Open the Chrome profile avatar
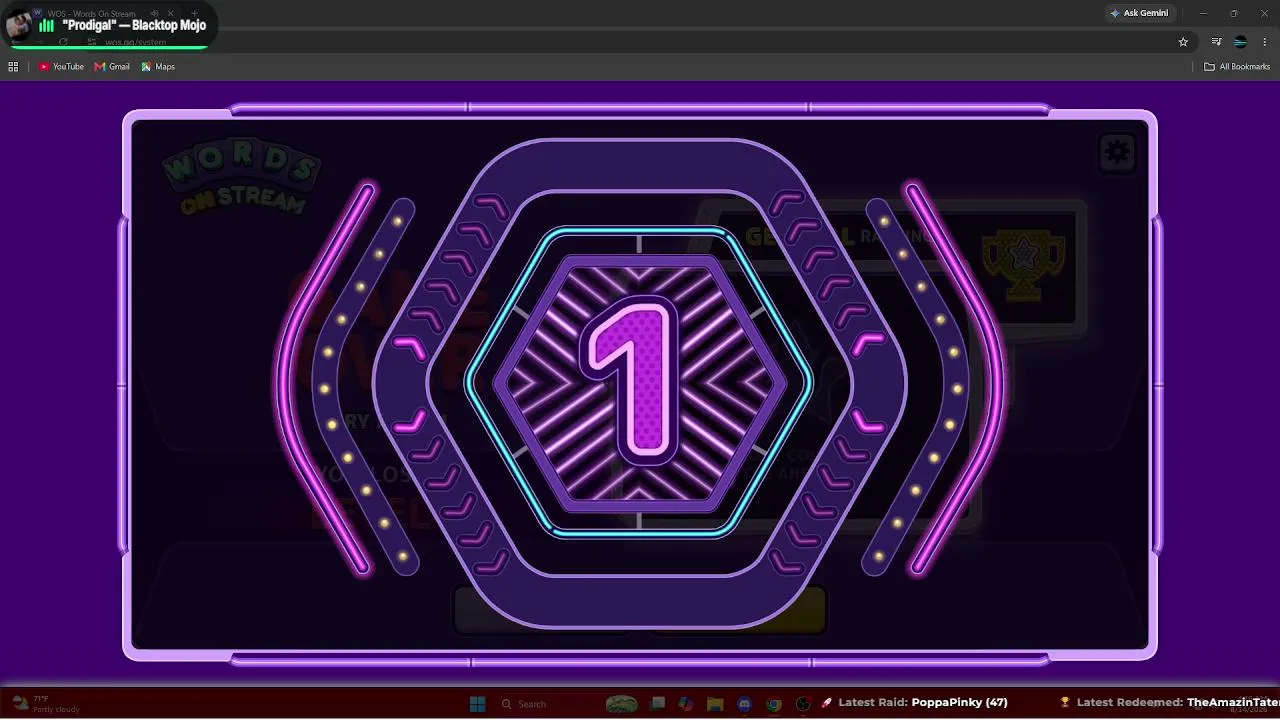 click(1241, 42)
